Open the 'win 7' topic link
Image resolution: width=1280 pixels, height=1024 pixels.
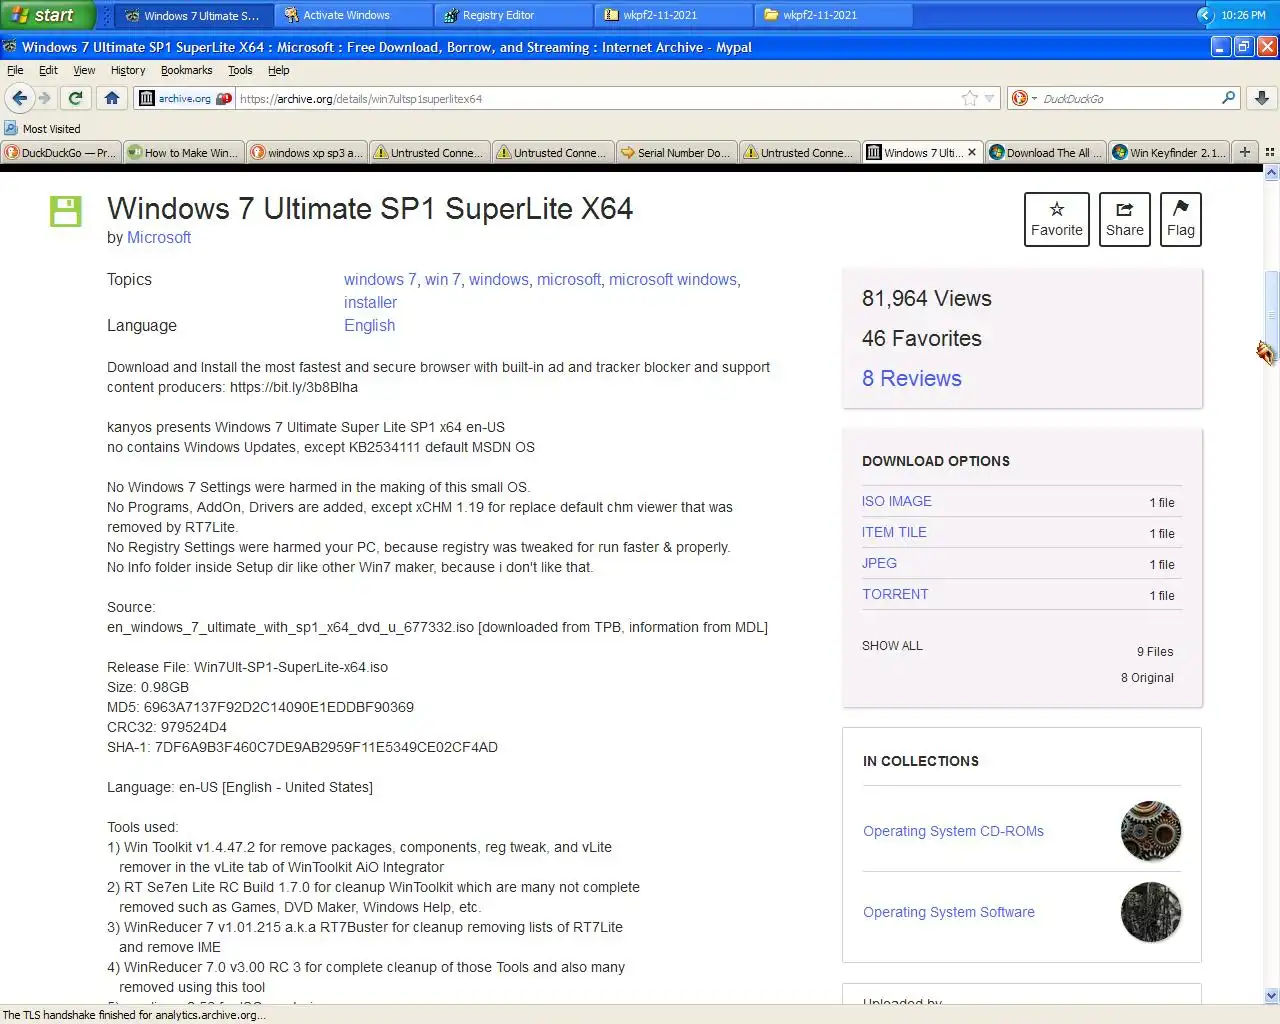click(442, 280)
